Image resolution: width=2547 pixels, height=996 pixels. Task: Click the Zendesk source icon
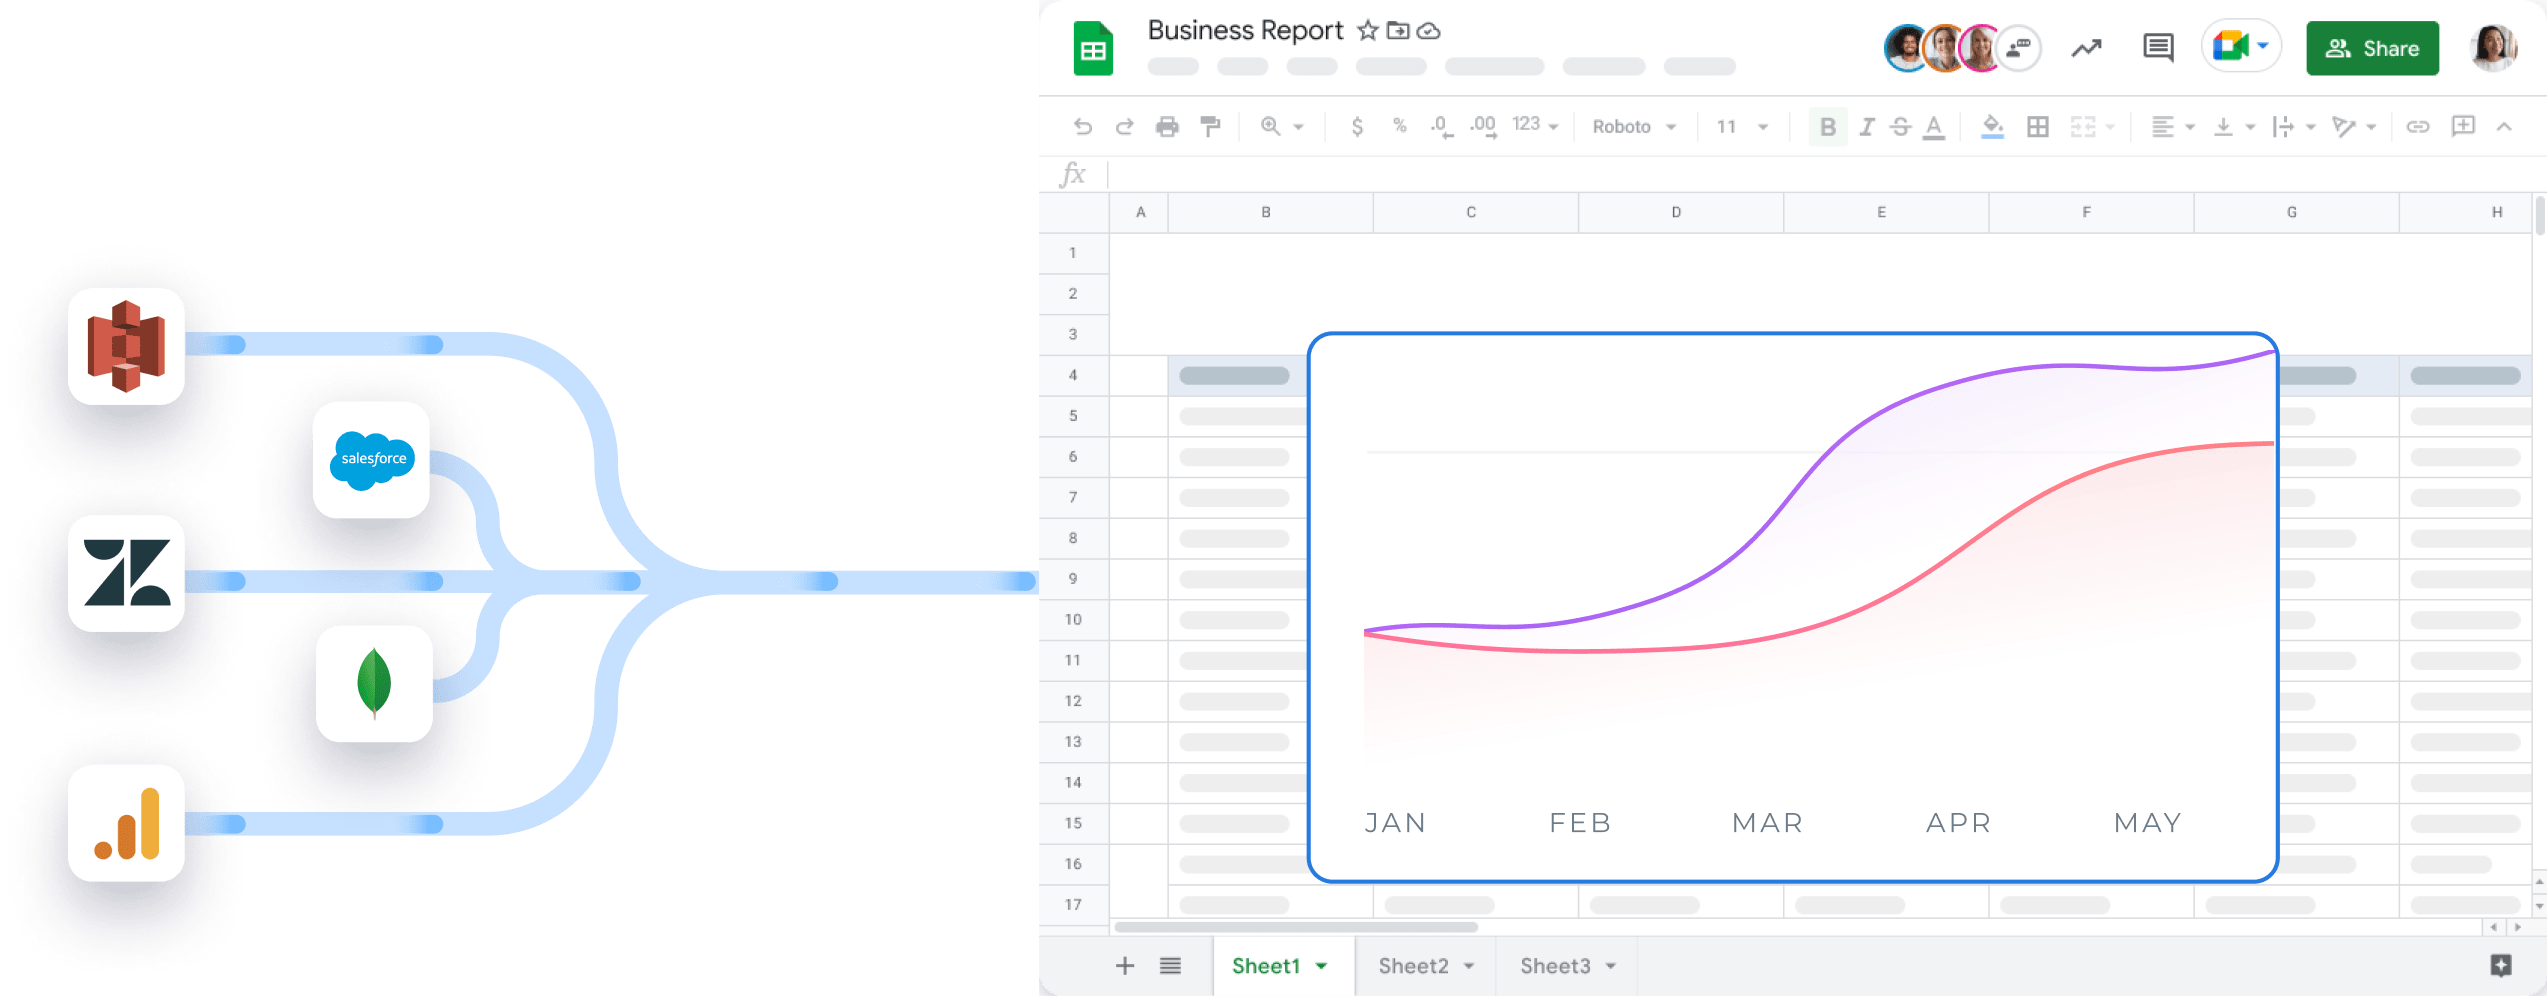(x=126, y=573)
